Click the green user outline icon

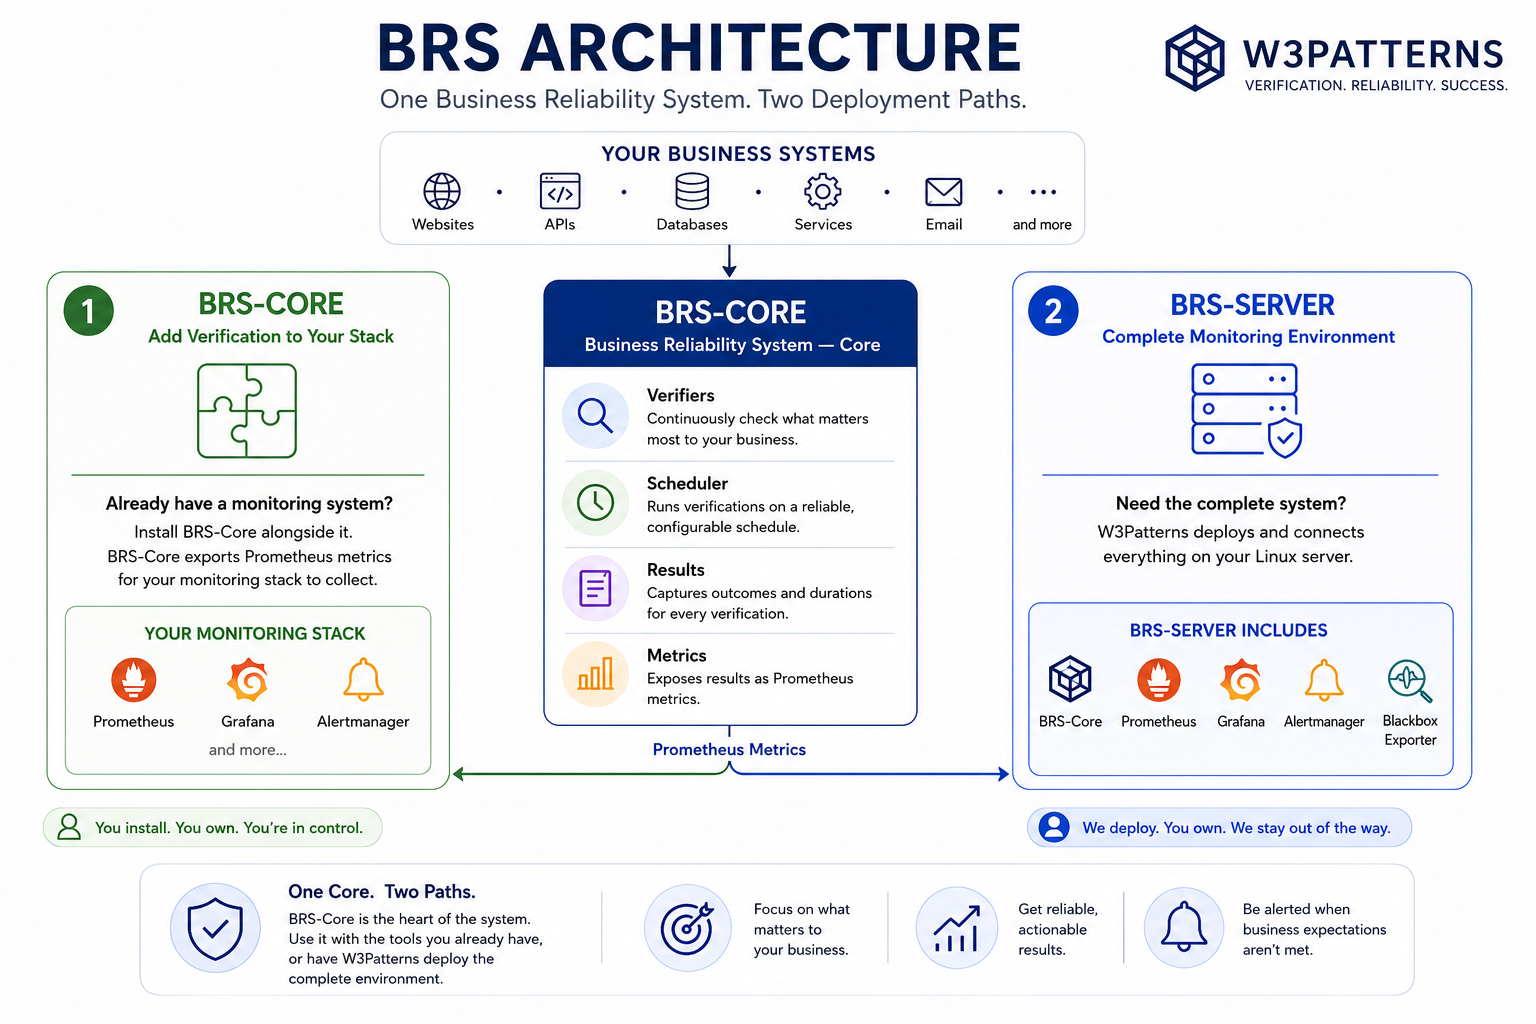click(x=69, y=827)
